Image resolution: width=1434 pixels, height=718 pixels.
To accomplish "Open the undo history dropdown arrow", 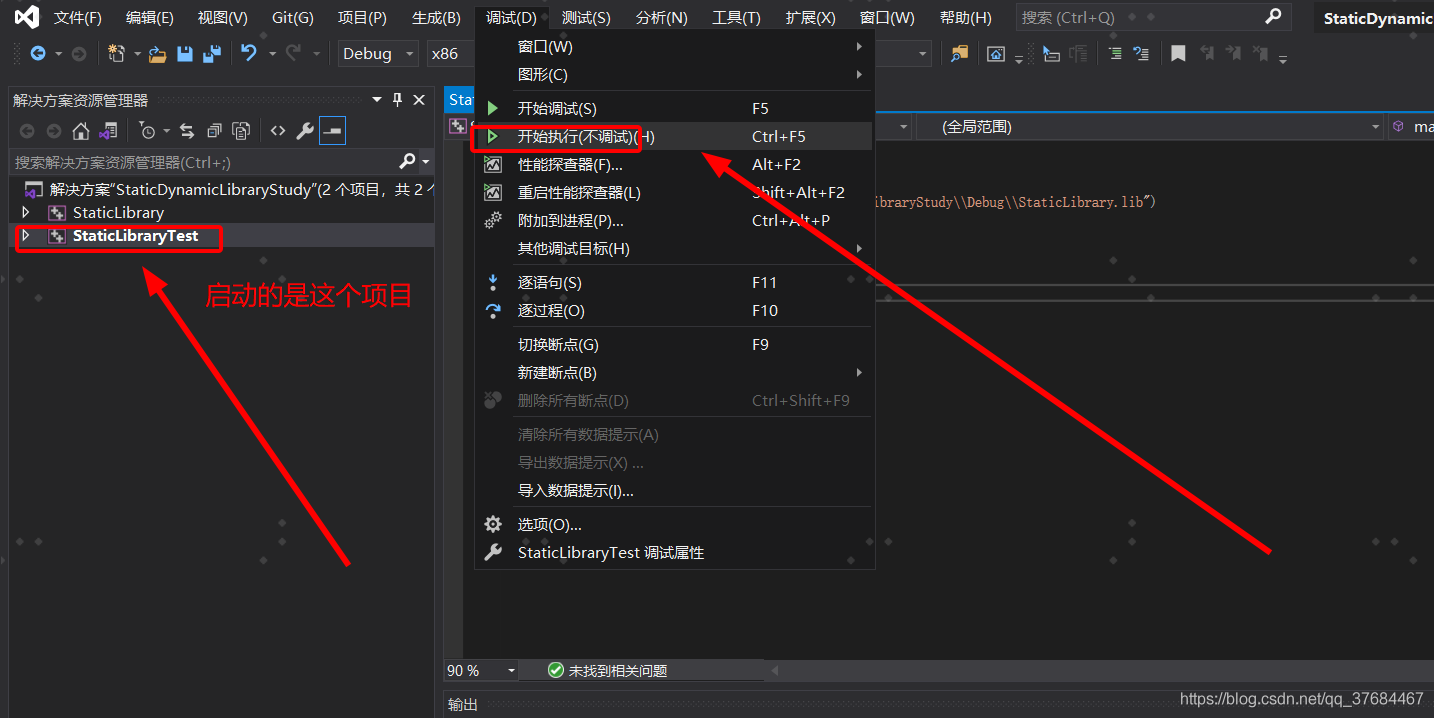I will coord(271,54).
